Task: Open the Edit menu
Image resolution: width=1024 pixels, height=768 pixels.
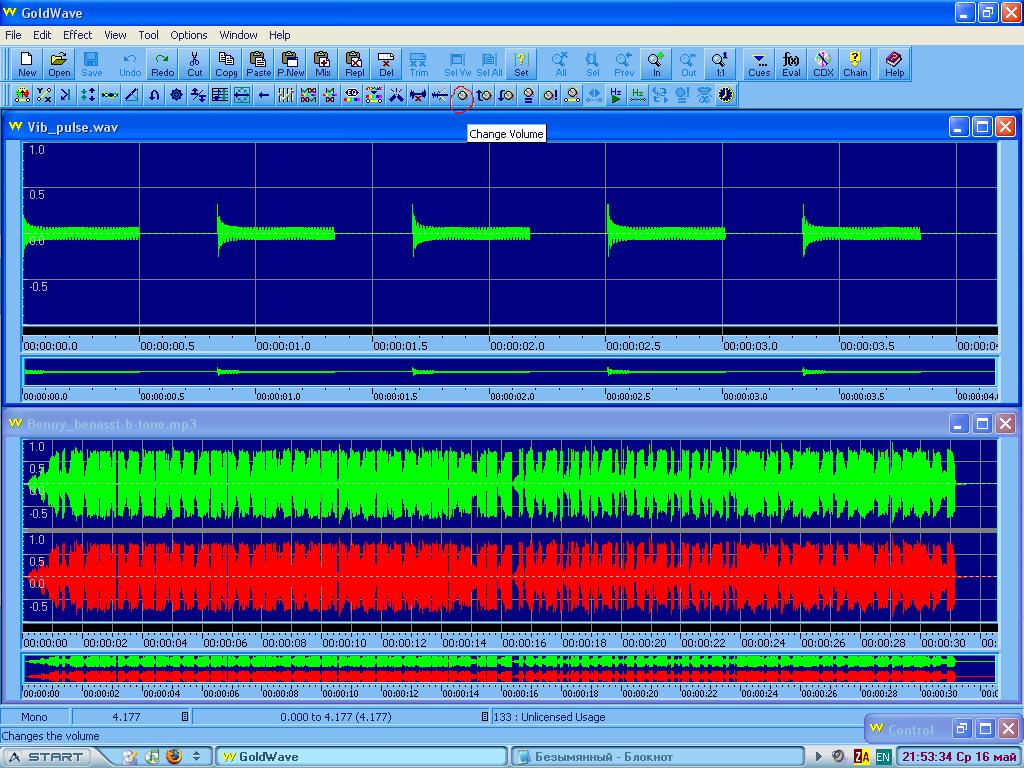Action: click(x=42, y=35)
